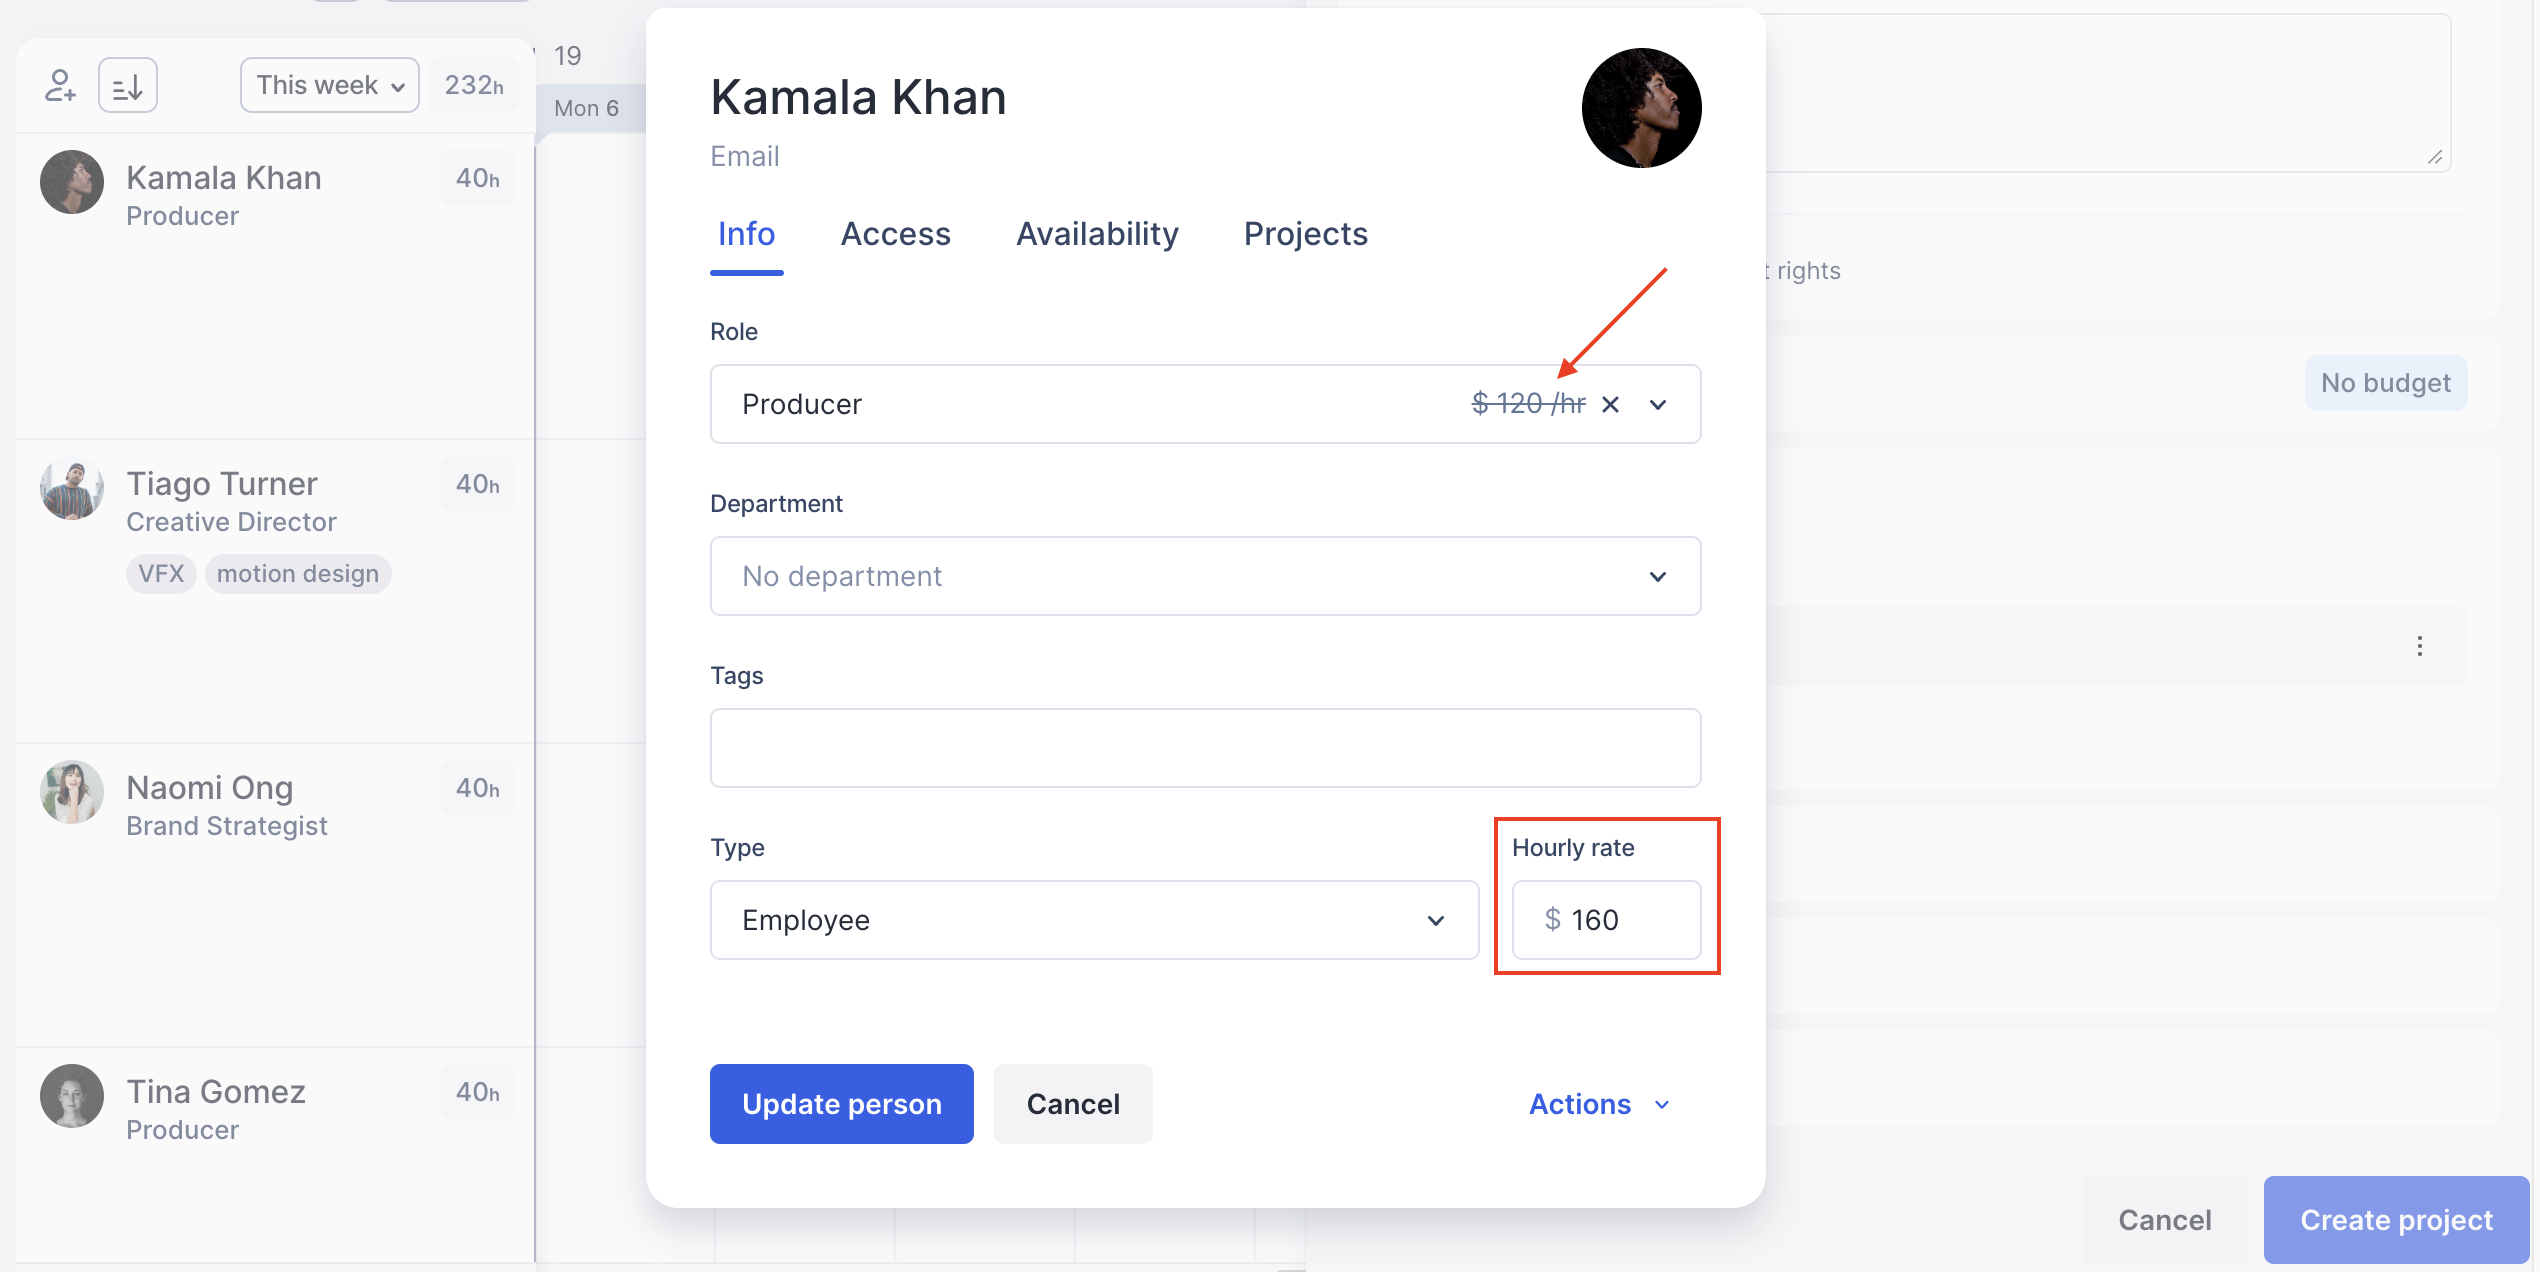Screen dimensions: 2540x1272
Task: Open the Employee type dropdown
Action: coord(1094,920)
